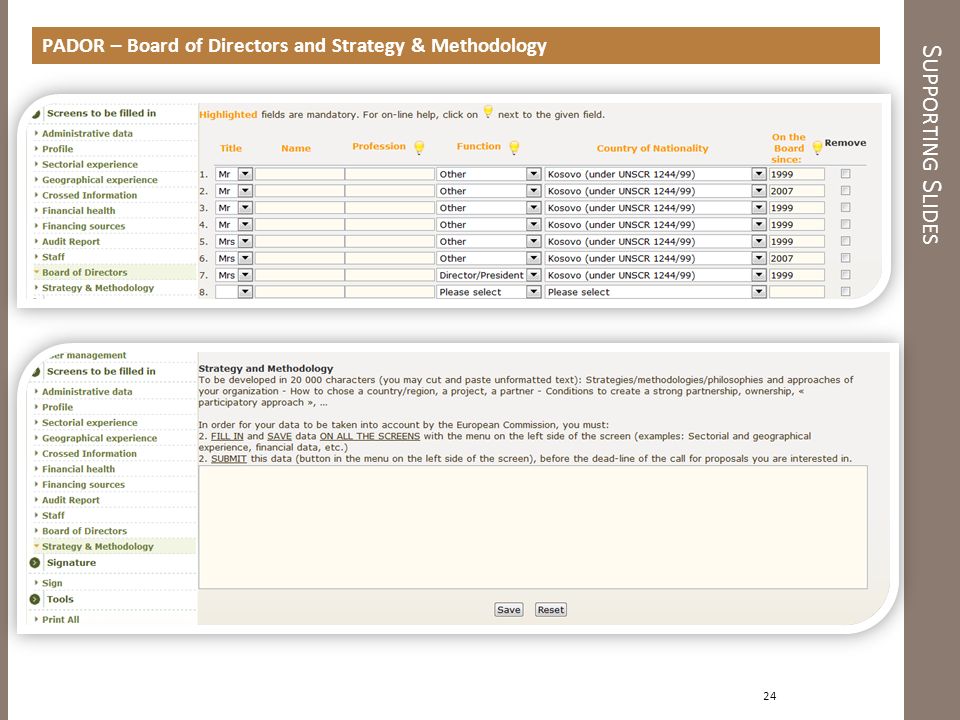Open the Title dropdown for row 5
The height and width of the screenshot is (720, 960).
[245, 242]
